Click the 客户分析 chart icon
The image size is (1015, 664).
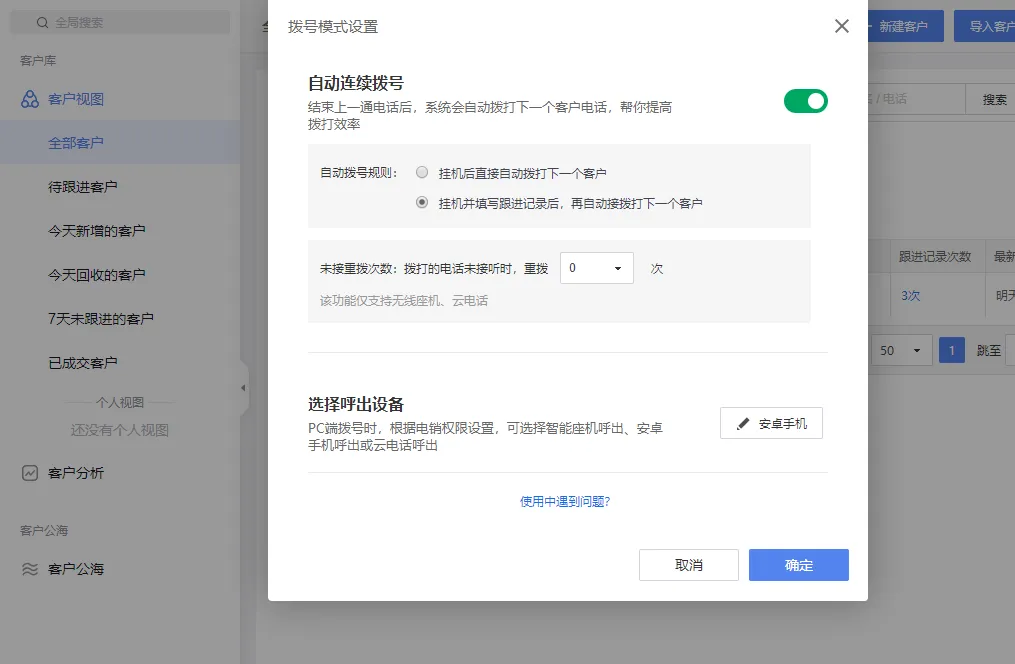30,473
